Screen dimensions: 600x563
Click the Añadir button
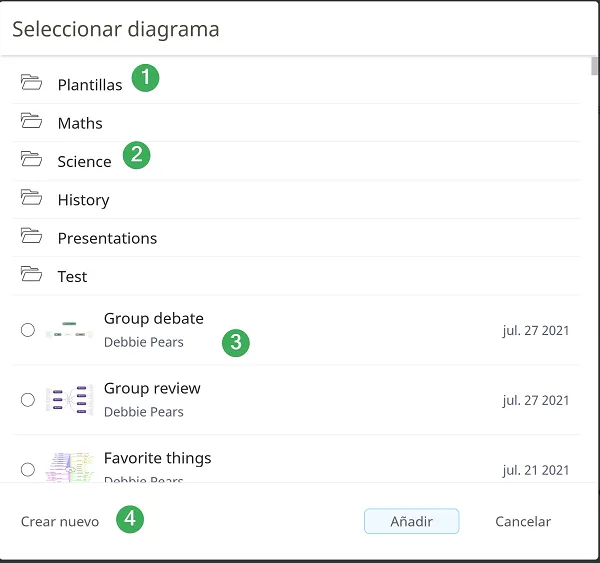(411, 521)
